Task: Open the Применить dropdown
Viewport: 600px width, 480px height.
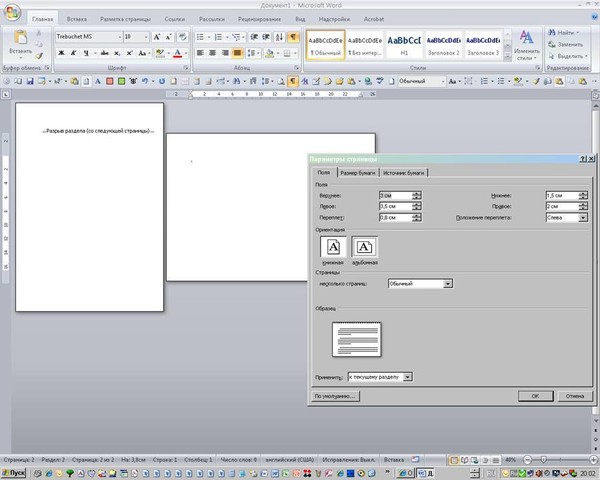Action: [408, 377]
